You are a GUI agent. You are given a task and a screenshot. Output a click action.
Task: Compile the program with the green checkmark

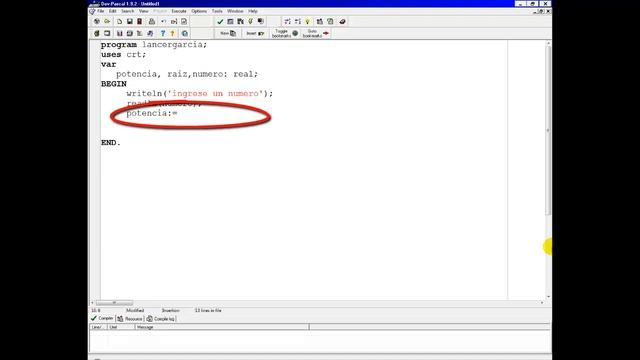point(220,21)
